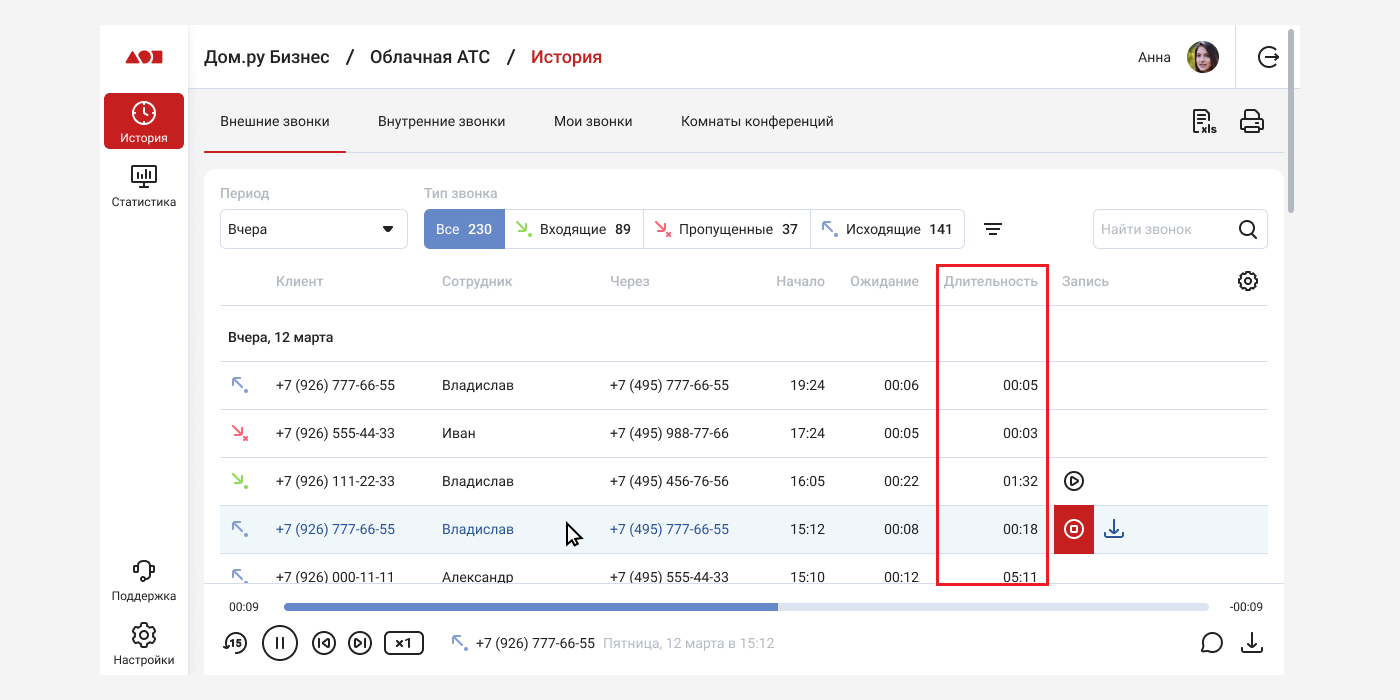
Task: Open the Период dropdown showing Вчера
Action: click(x=314, y=229)
